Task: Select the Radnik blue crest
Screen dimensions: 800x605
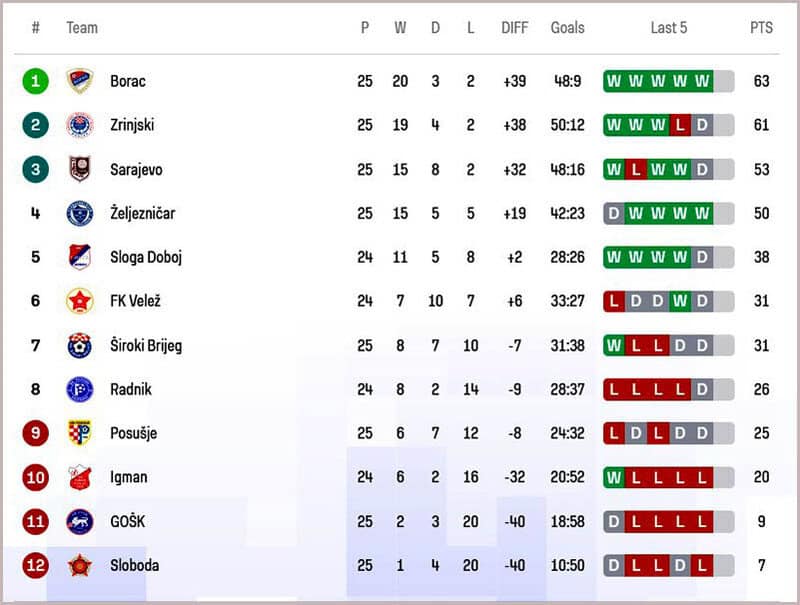Action: tap(79, 389)
